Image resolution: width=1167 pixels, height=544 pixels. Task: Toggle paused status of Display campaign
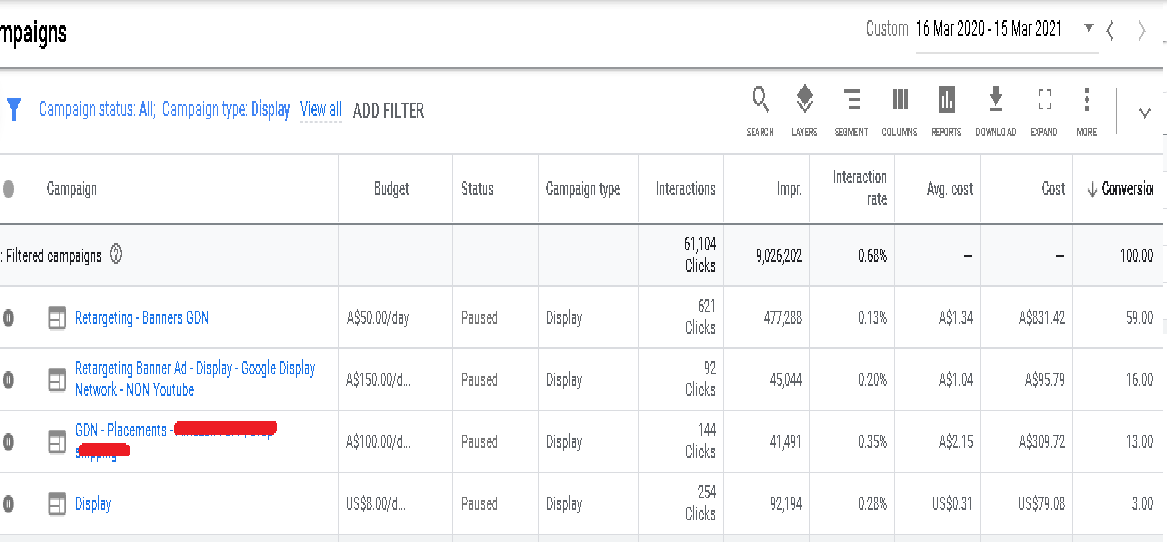pyautogui.click(x=8, y=505)
